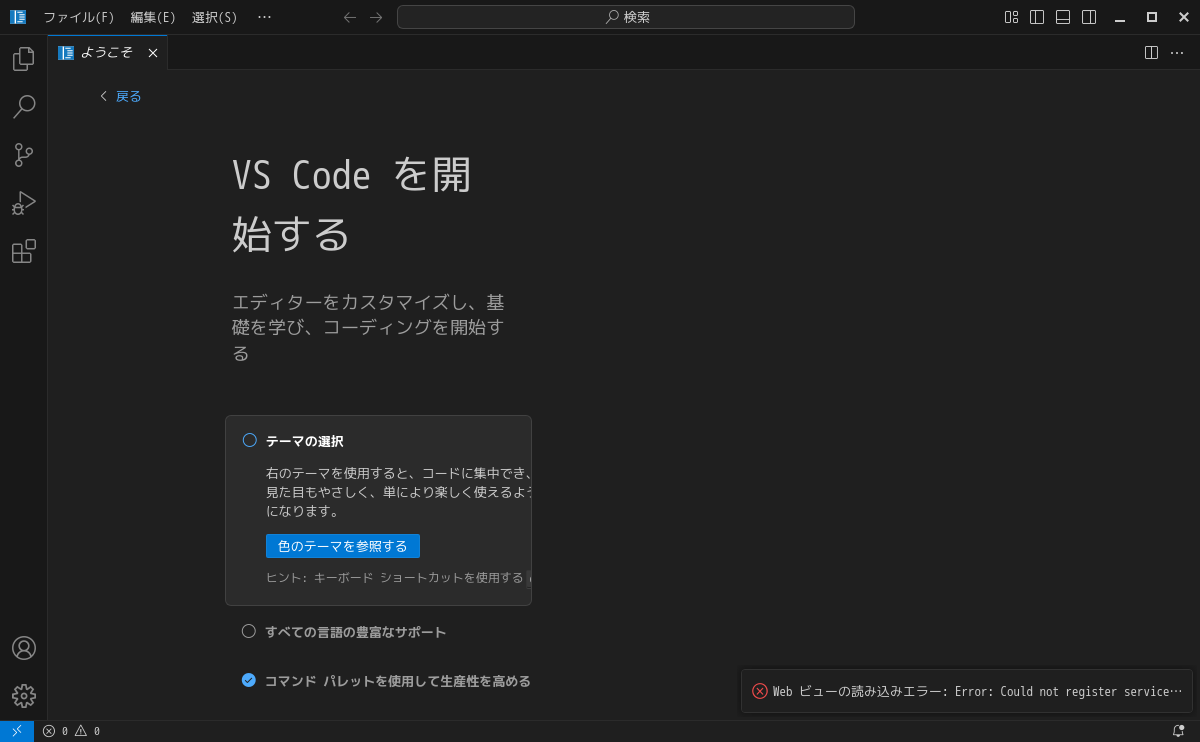Go back with the left arrow navigation icon
Image resolution: width=1200 pixels, height=742 pixels.
coord(350,17)
